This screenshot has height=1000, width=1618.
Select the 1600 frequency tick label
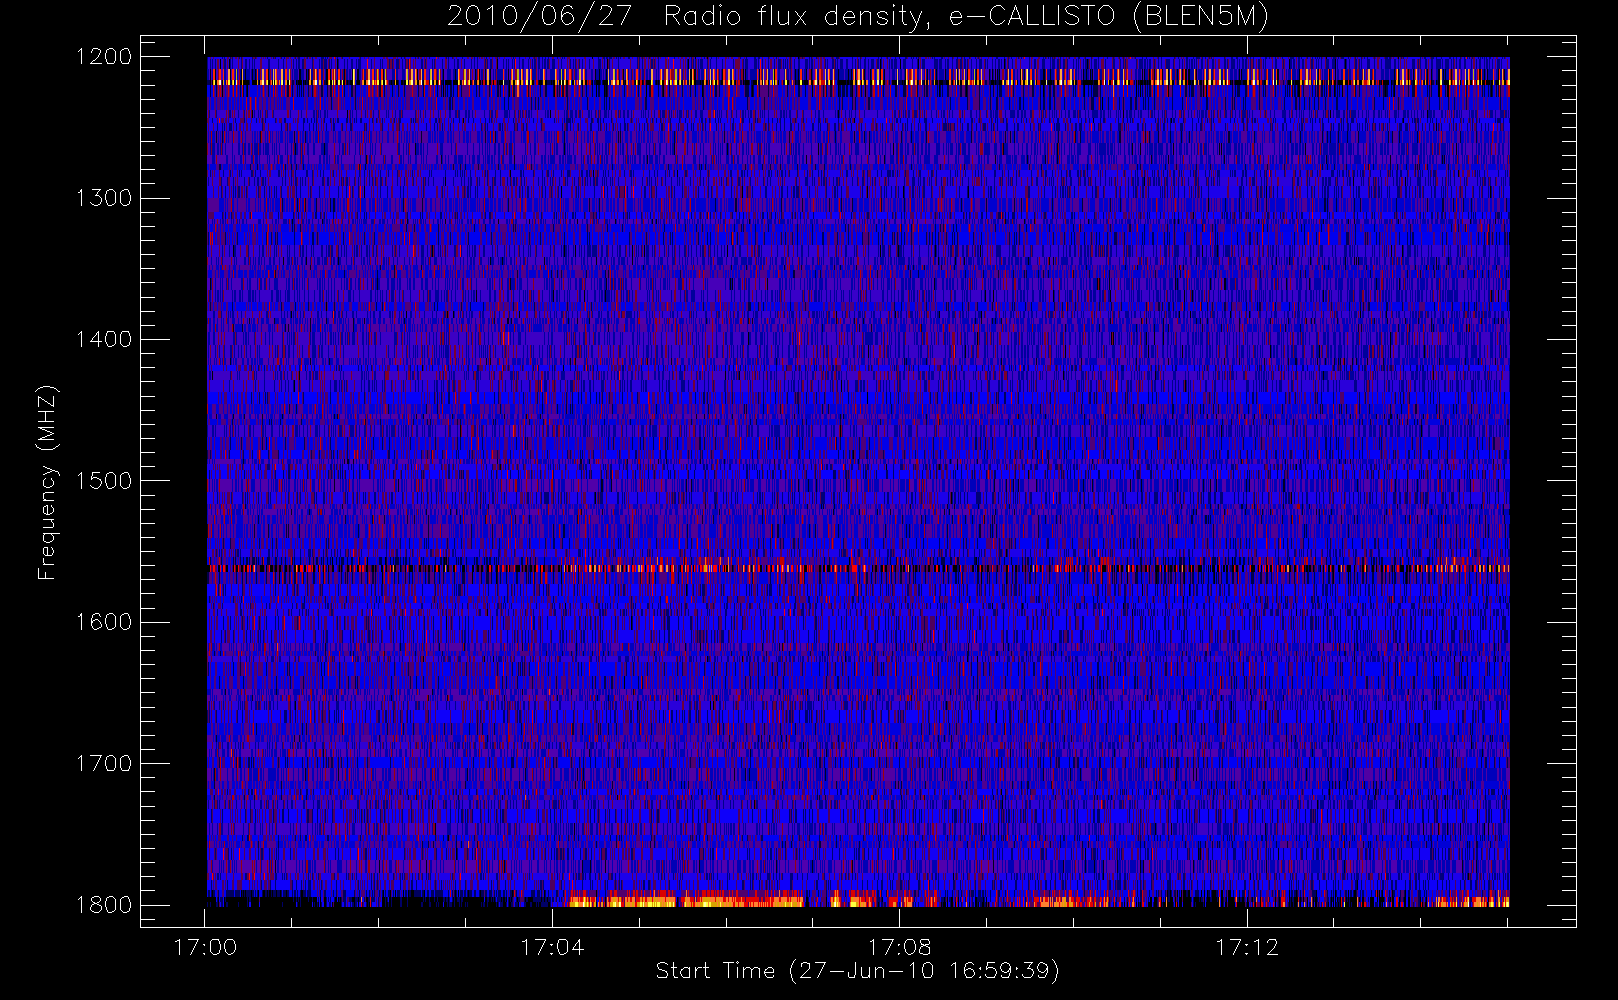[x=104, y=622]
